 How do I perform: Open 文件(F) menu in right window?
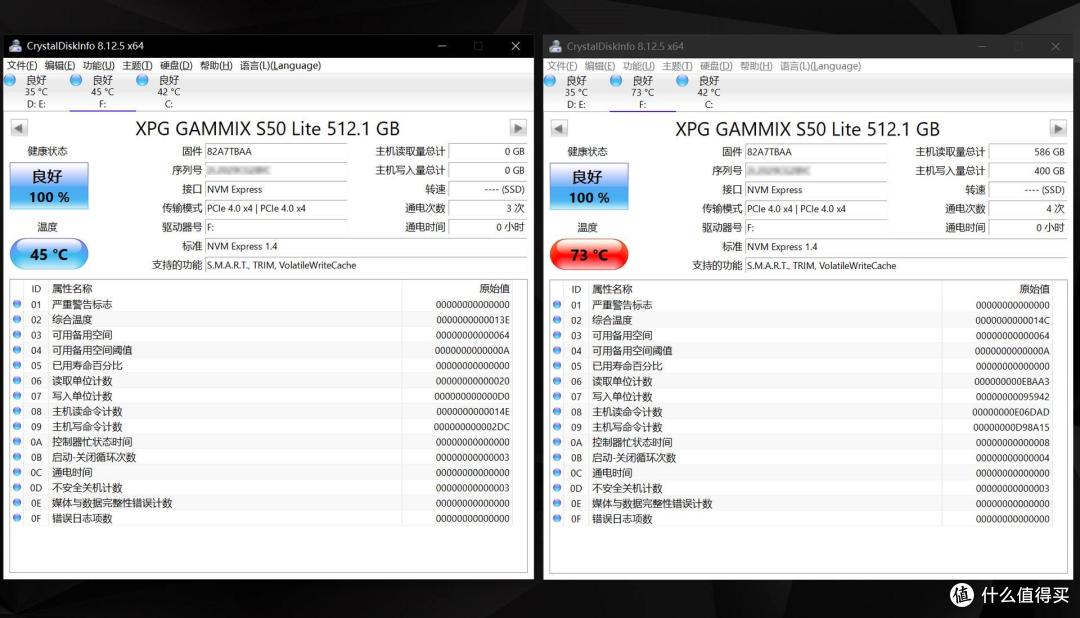click(x=562, y=66)
